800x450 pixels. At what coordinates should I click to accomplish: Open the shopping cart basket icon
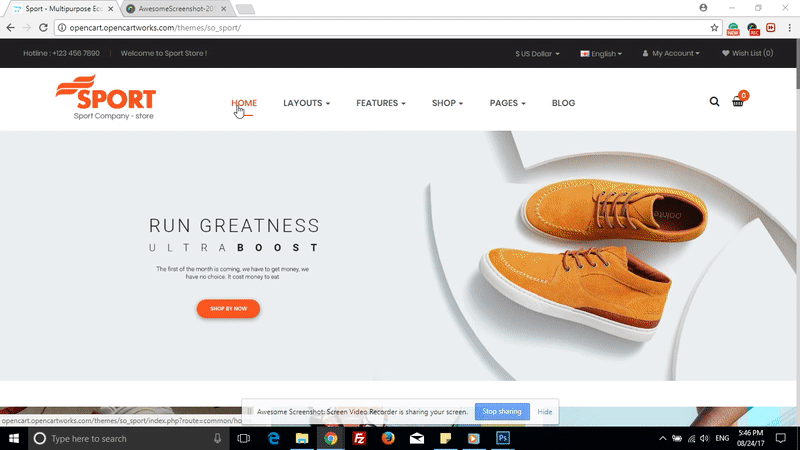click(x=738, y=102)
